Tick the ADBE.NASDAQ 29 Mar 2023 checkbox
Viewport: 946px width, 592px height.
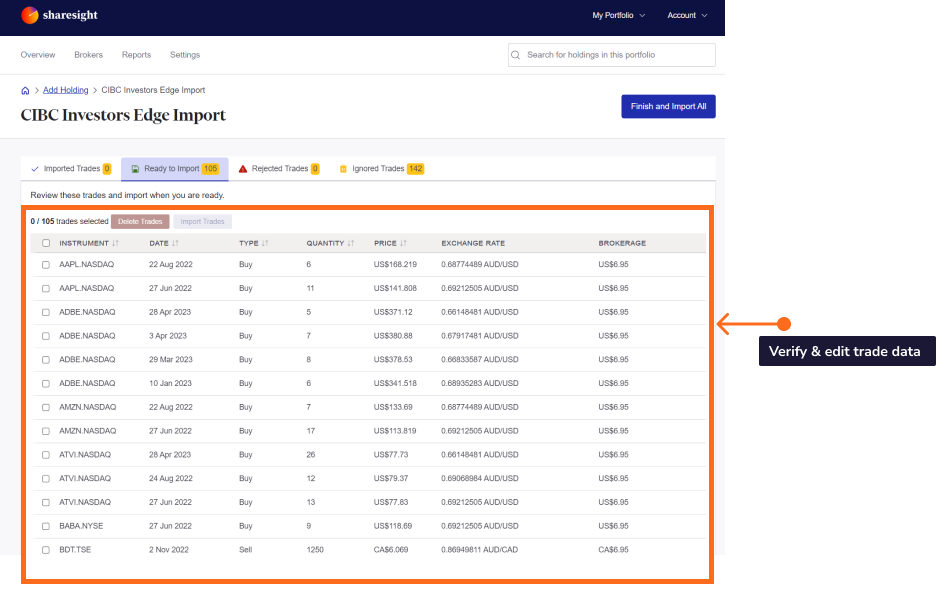tap(46, 360)
